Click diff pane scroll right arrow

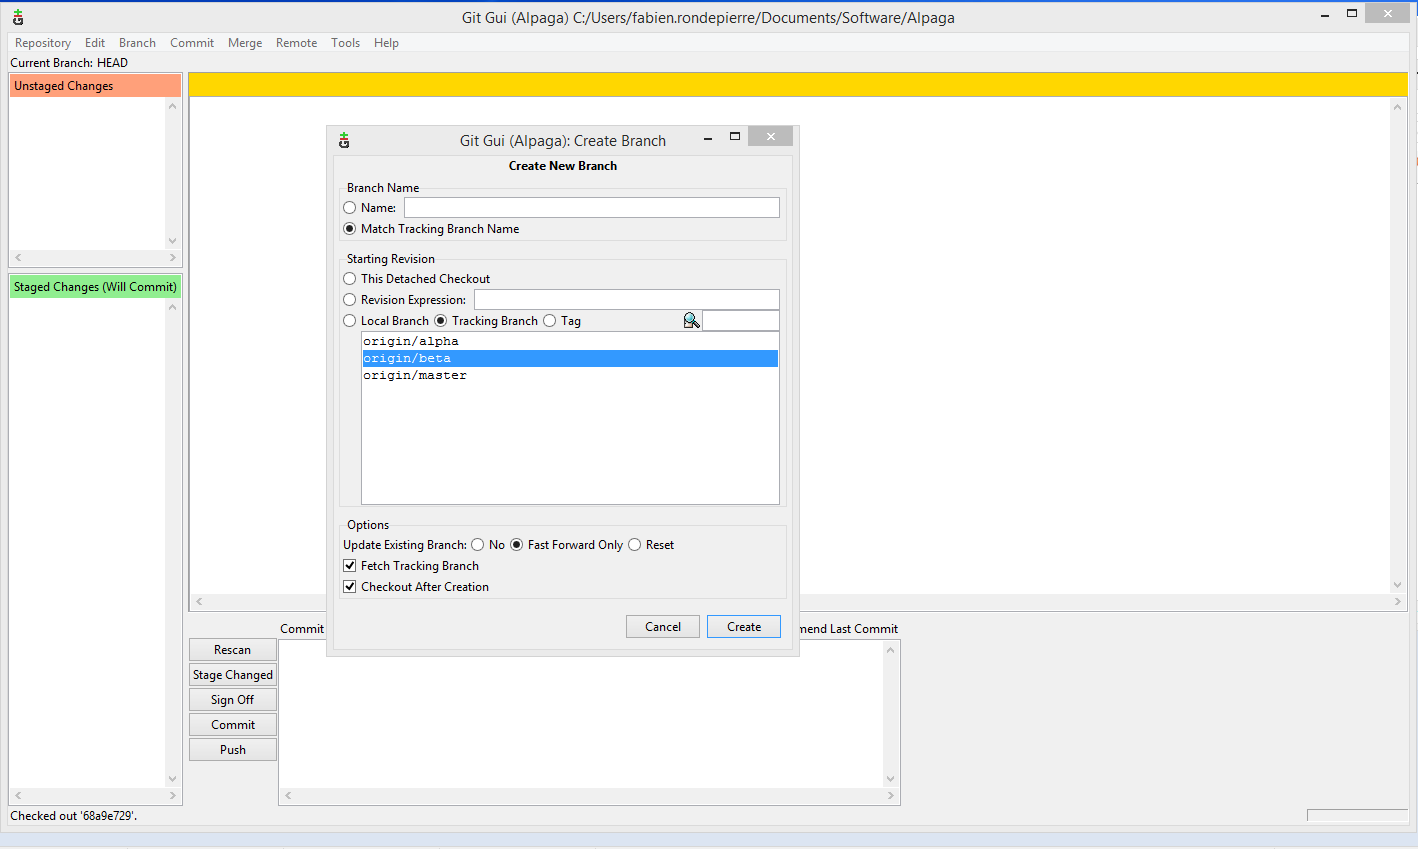1398,602
